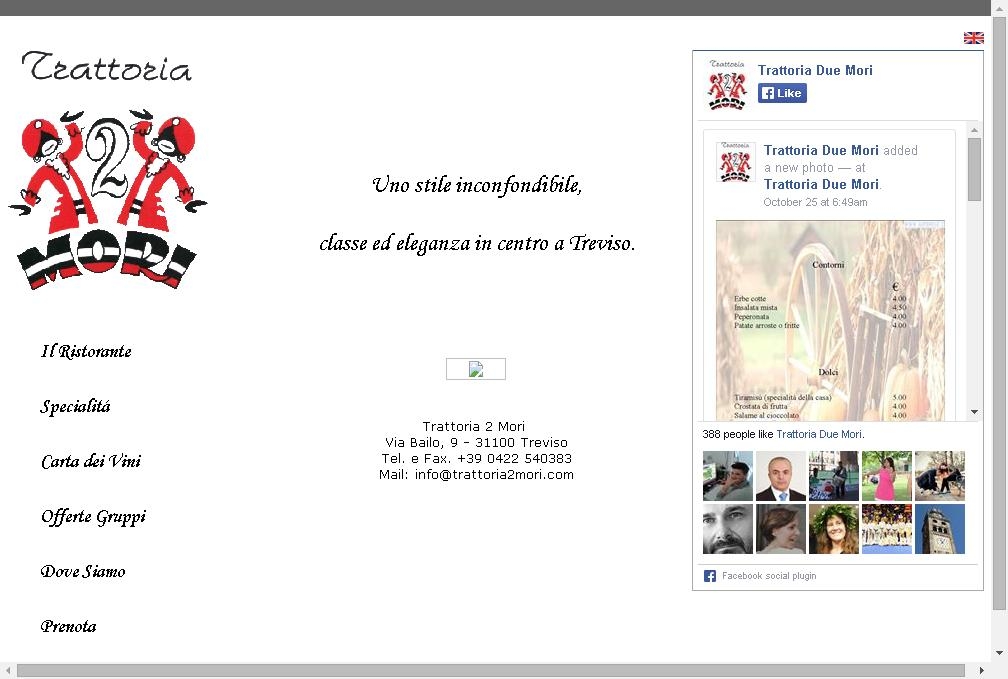
Task: Click the broken image in page center
Action: pos(476,369)
